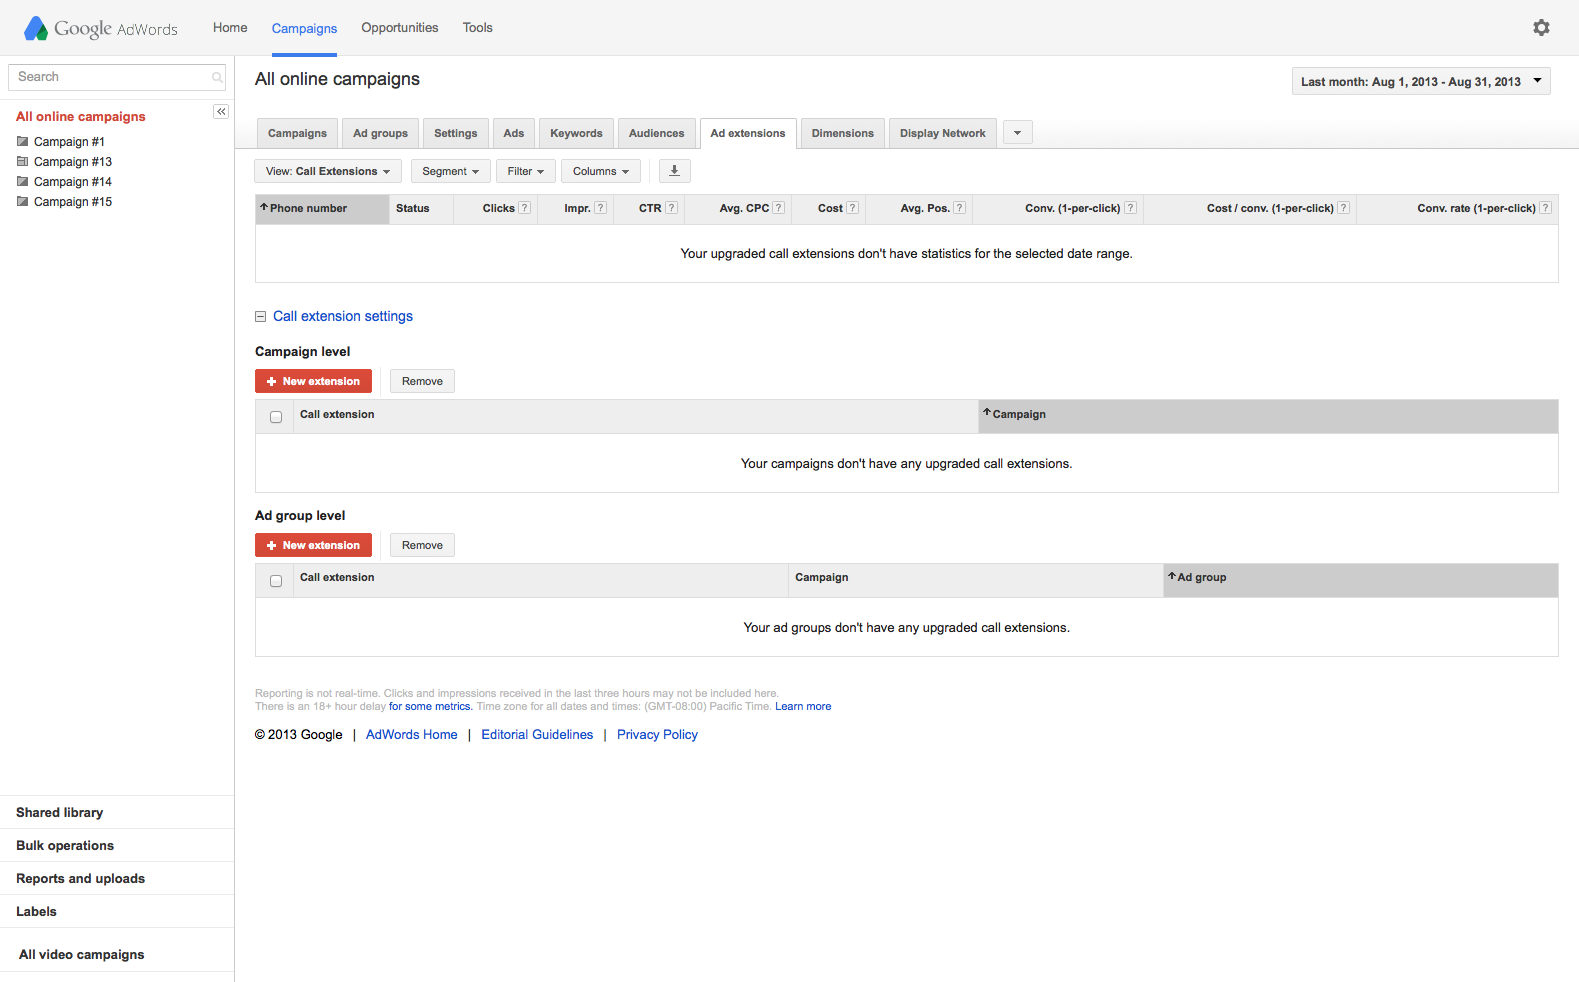Open the Opportunities menu item
1579x982 pixels.
point(400,28)
